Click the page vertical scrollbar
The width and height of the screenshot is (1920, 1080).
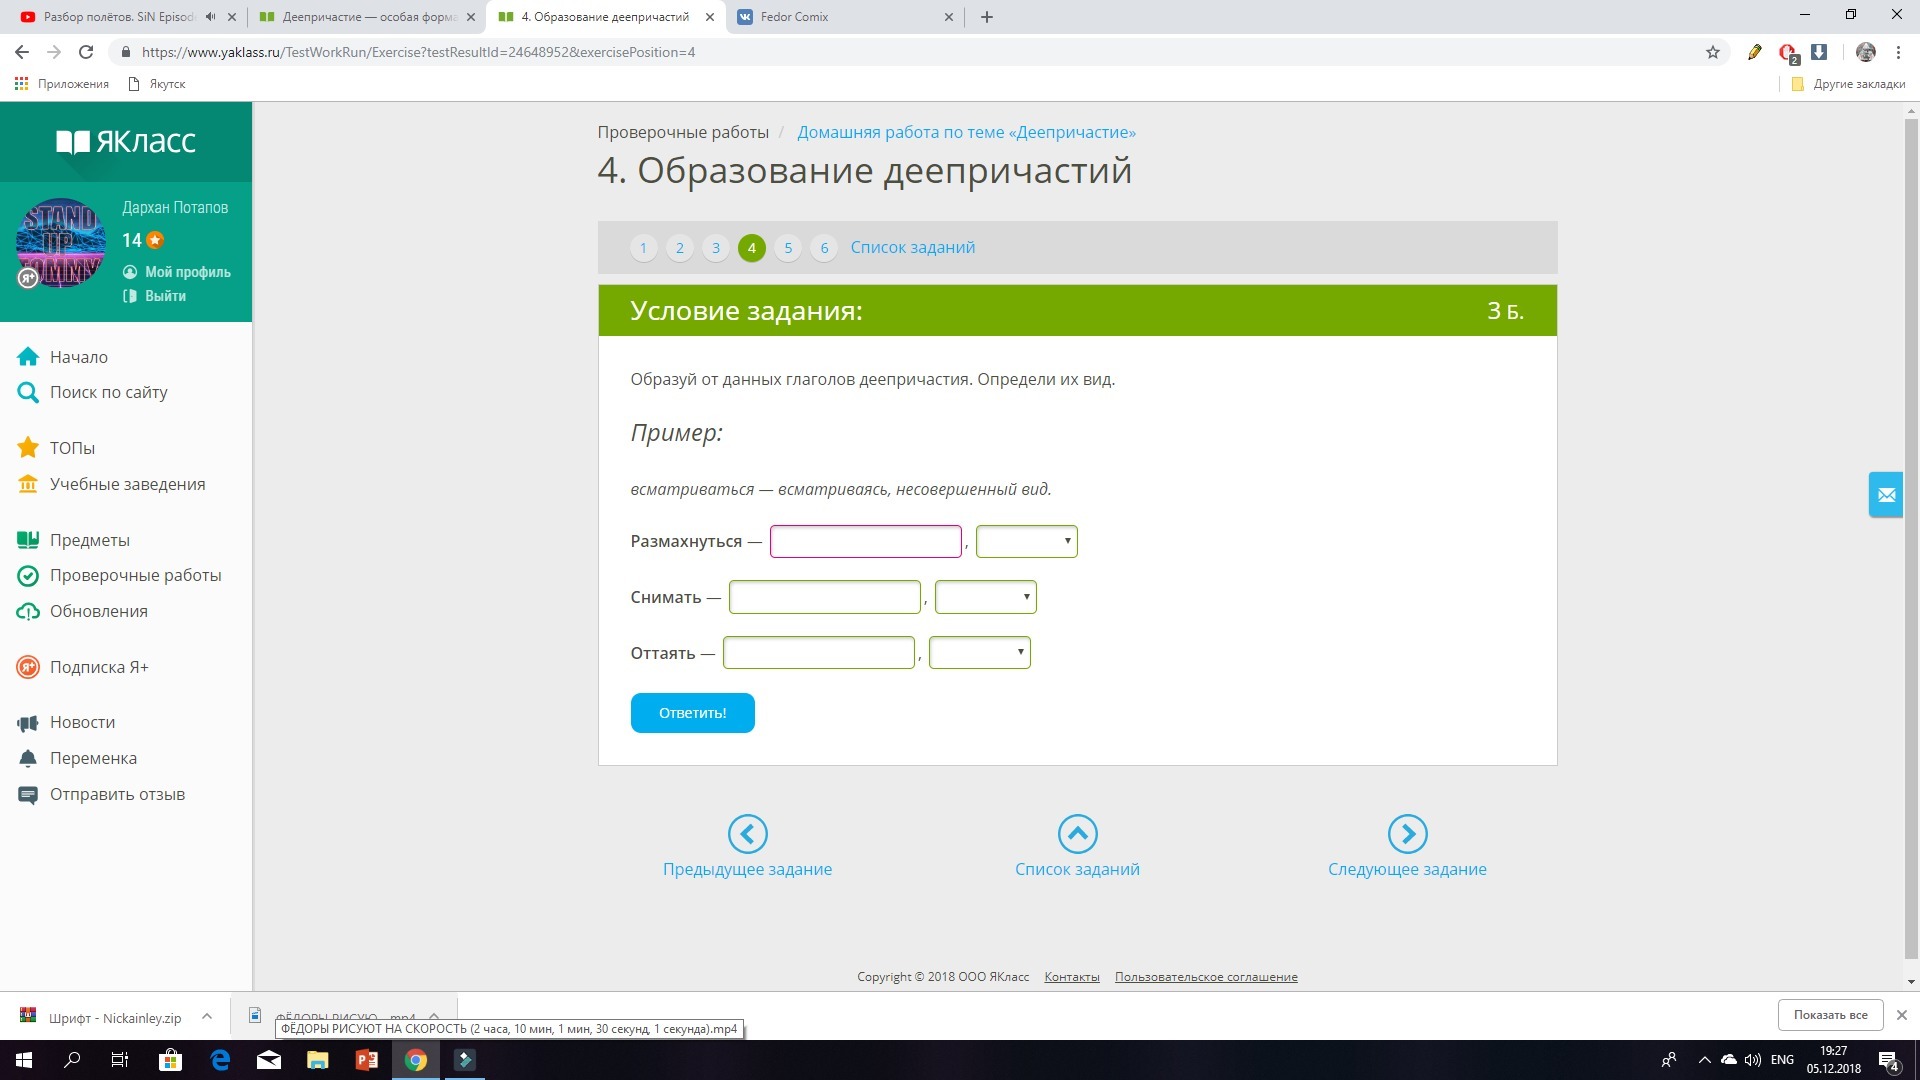pyautogui.click(x=1912, y=540)
